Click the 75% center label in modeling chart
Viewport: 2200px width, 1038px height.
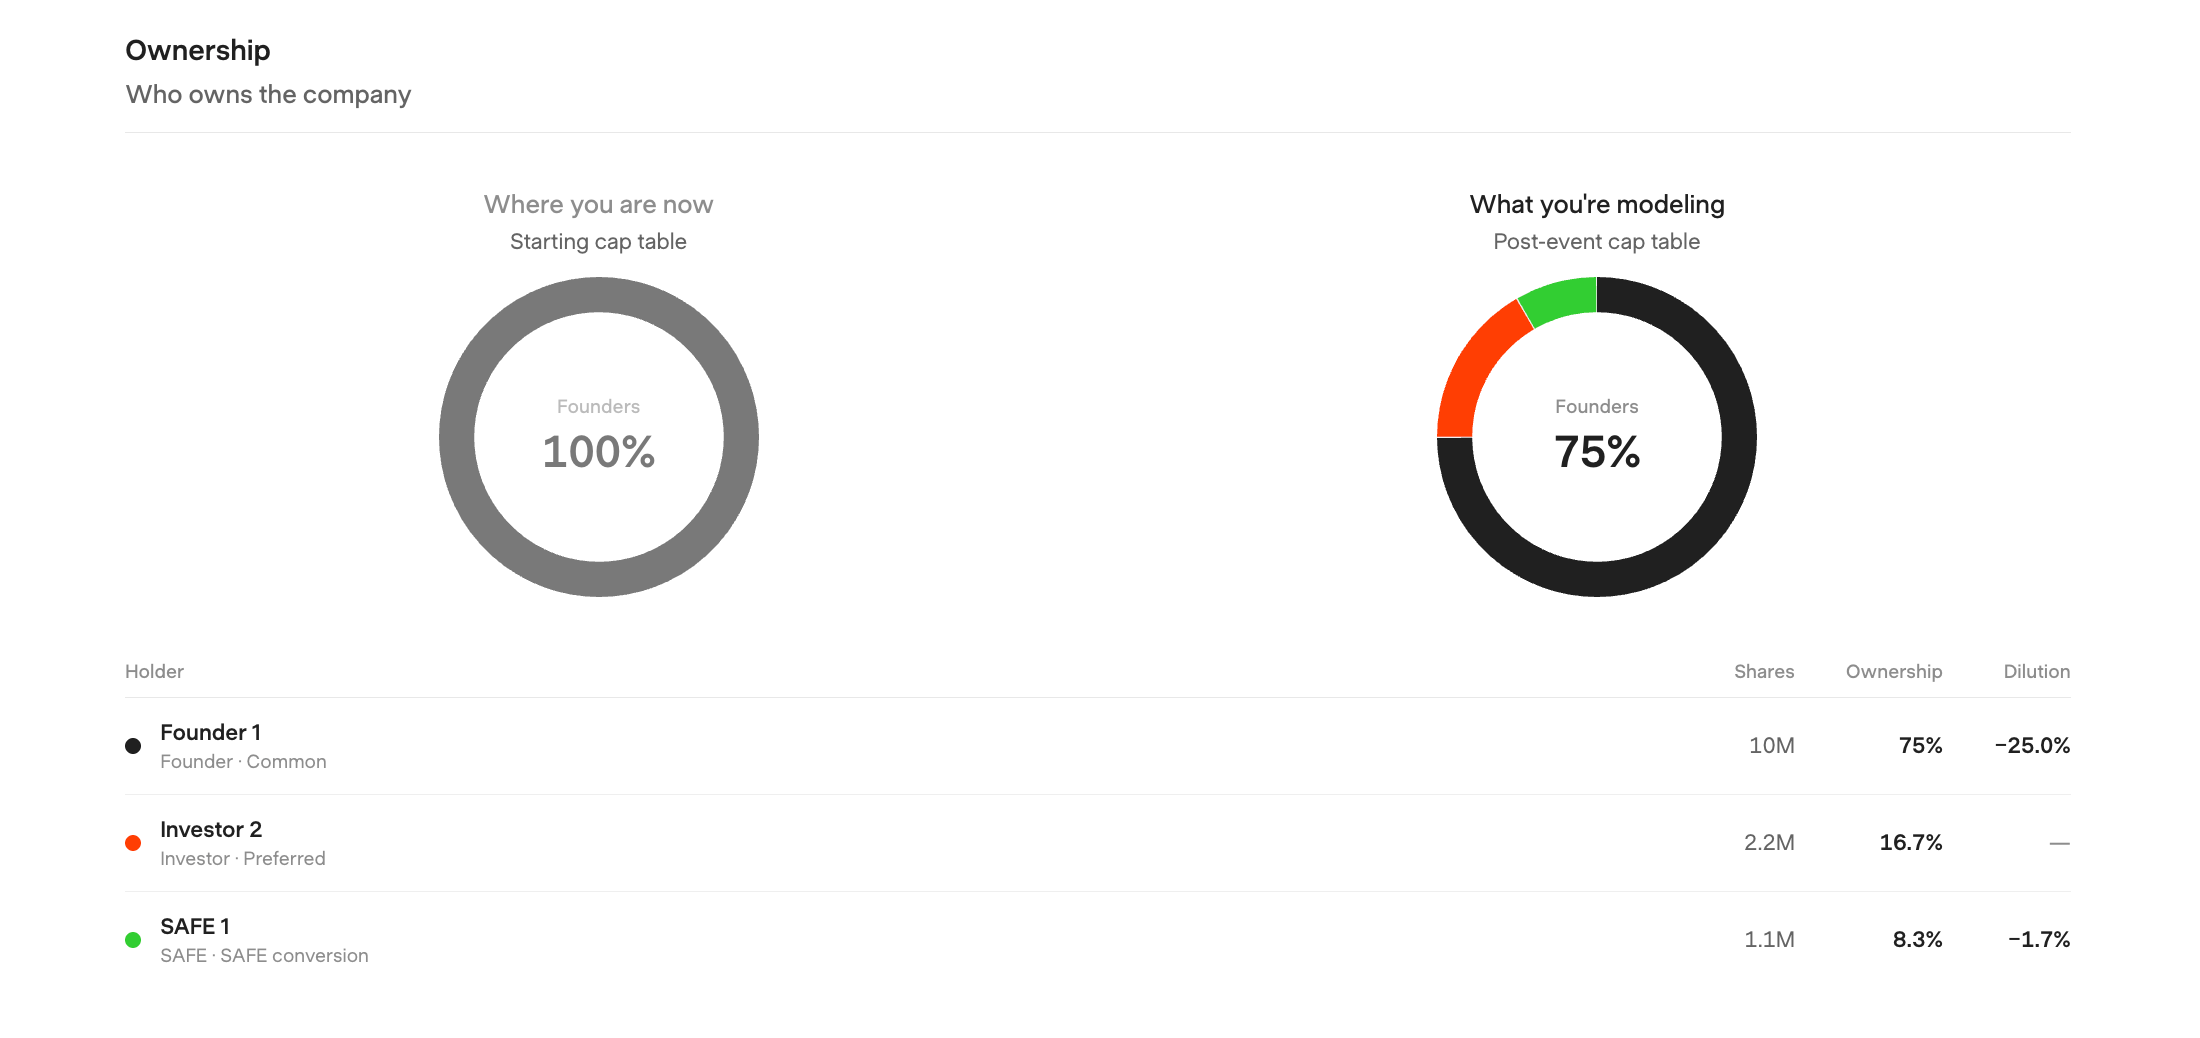[1597, 452]
